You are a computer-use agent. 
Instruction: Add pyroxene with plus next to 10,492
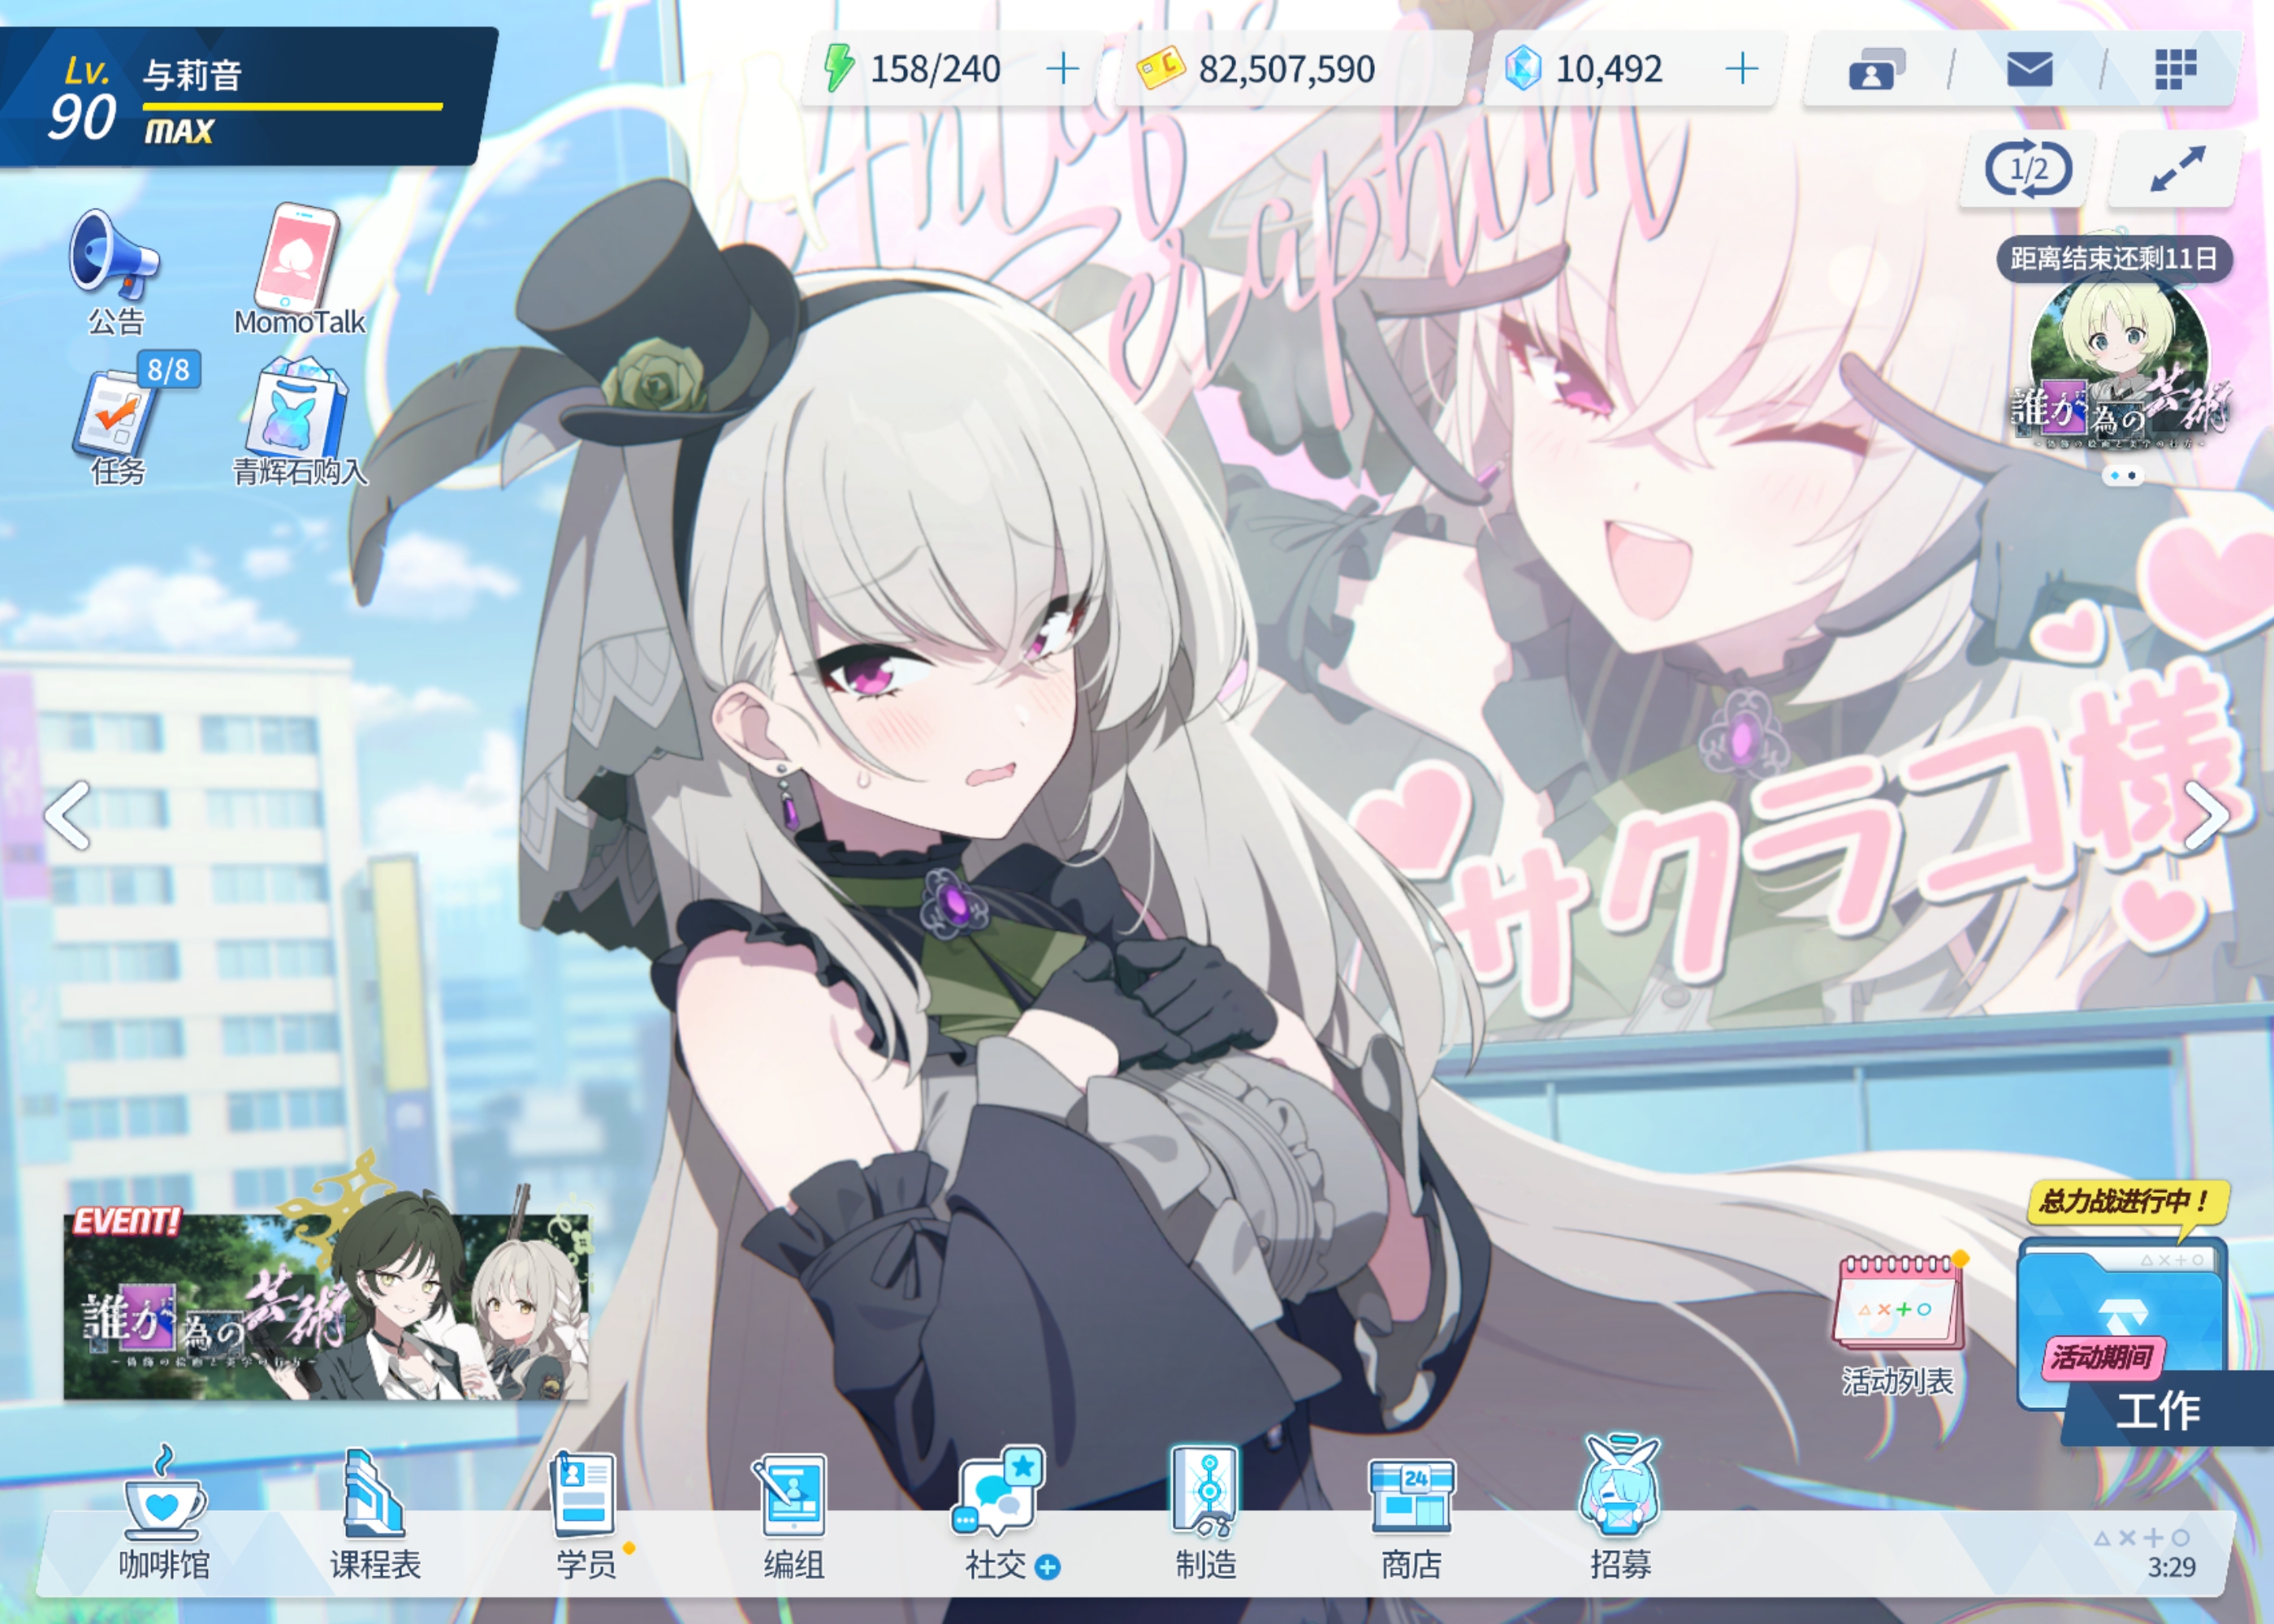[x=1741, y=69]
